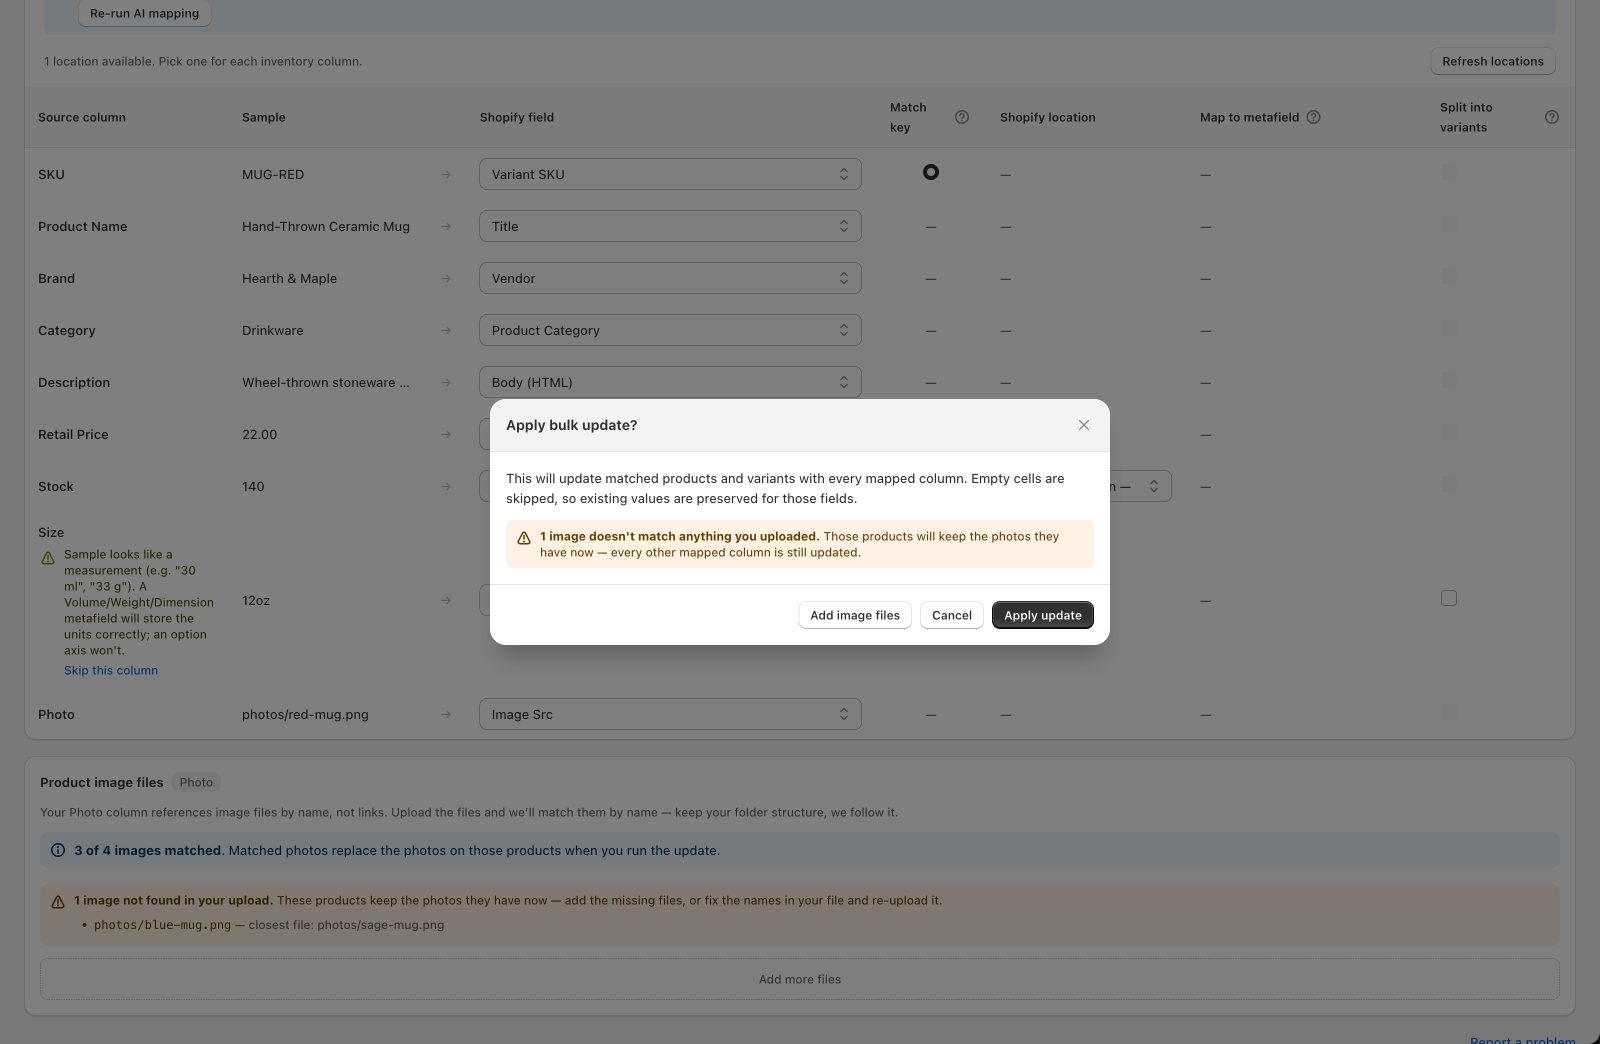Click the arrow icon in the Photo row
This screenshot has height=1044, width=1600.
coord(446,714)
